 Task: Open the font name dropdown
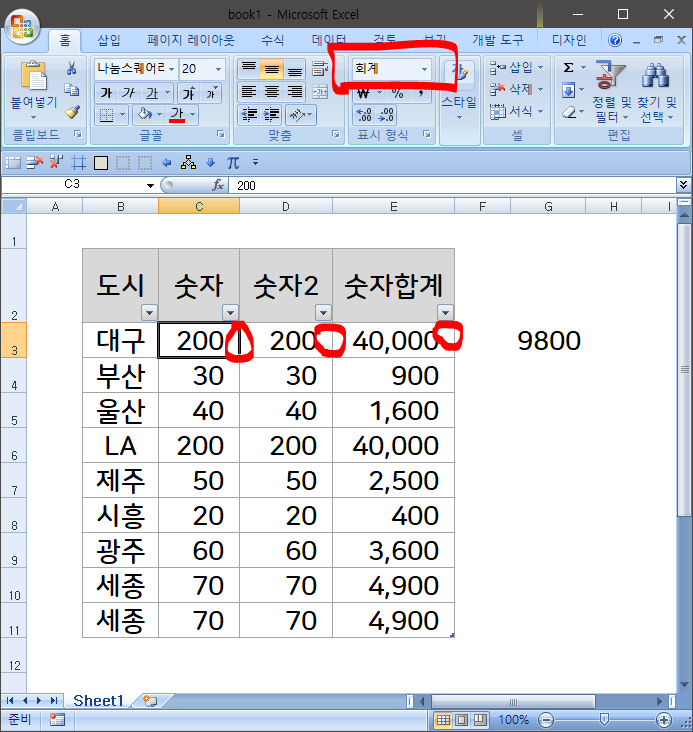tap(171, 69)
